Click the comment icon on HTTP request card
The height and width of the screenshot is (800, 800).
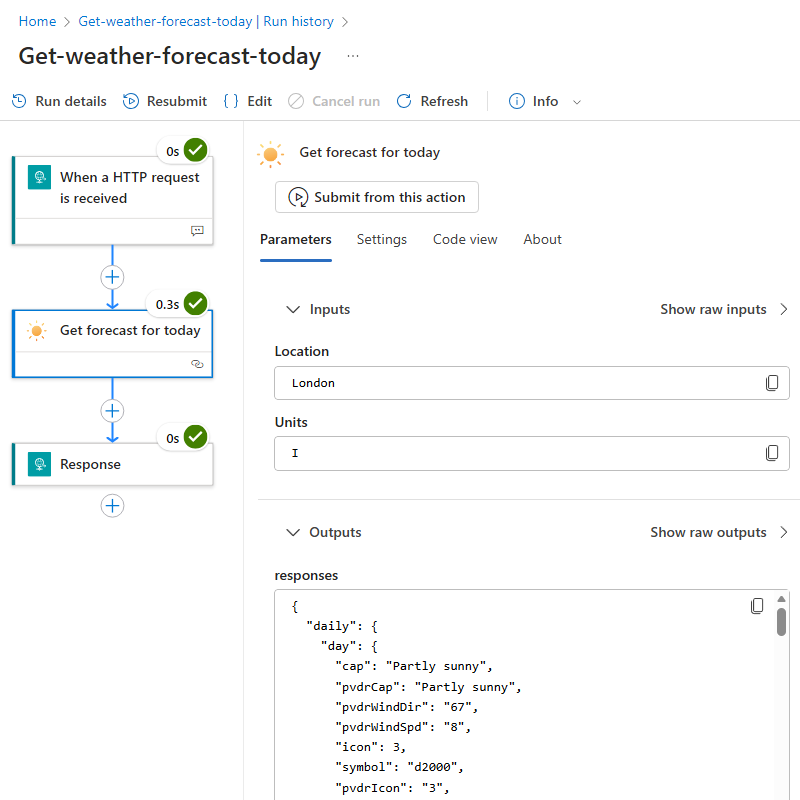pyautogui.click(x=197, y=231)
